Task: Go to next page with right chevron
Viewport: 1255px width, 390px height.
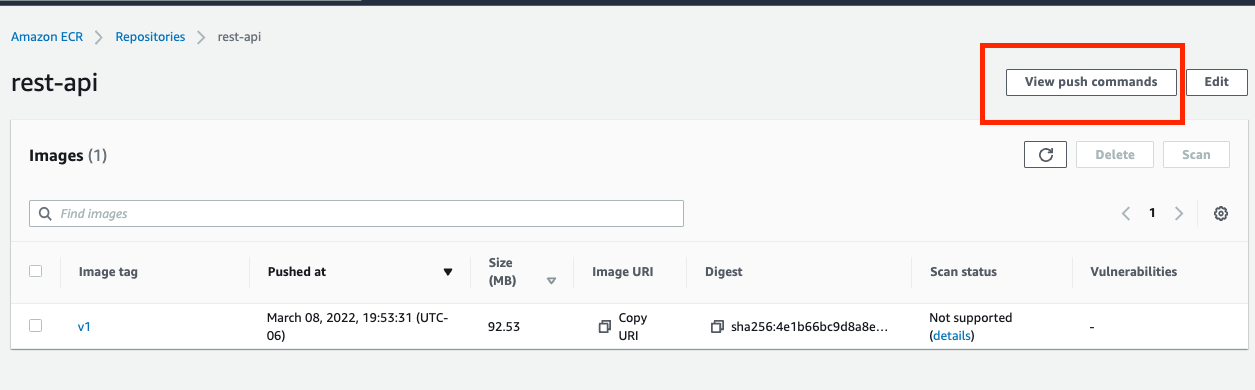Action: click(x=1179, y=213)
